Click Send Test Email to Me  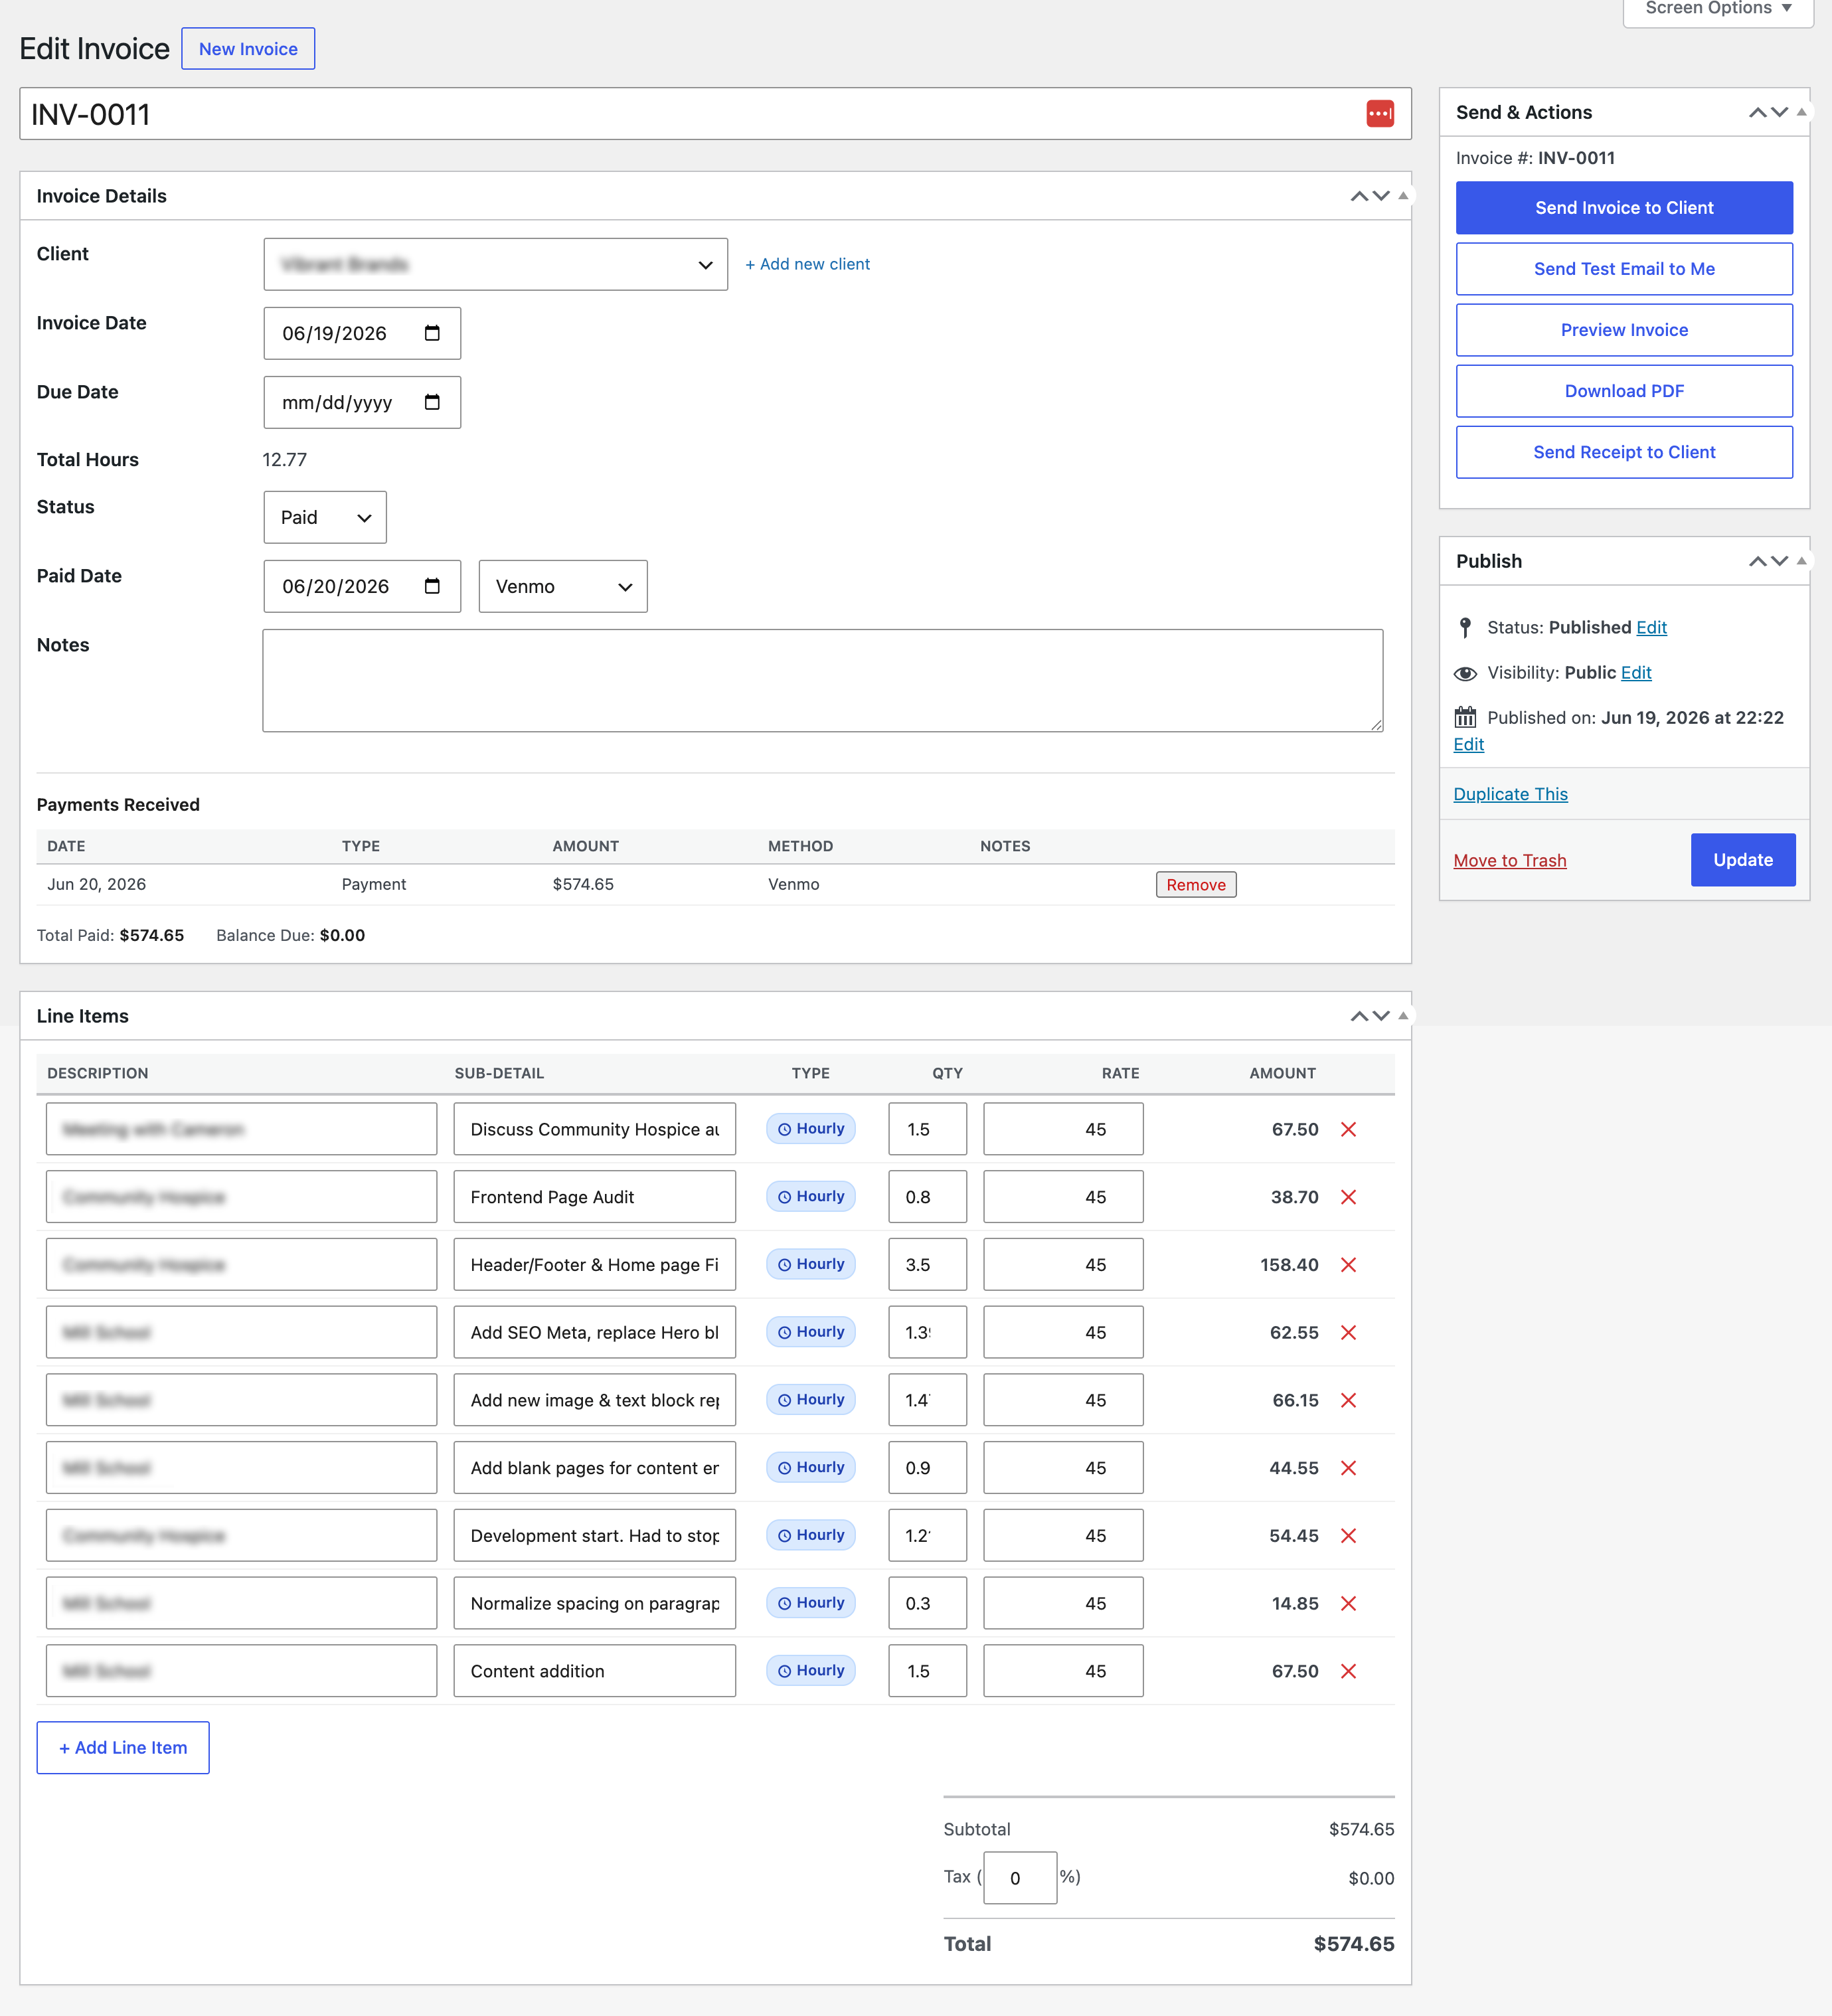[1624, 269]
